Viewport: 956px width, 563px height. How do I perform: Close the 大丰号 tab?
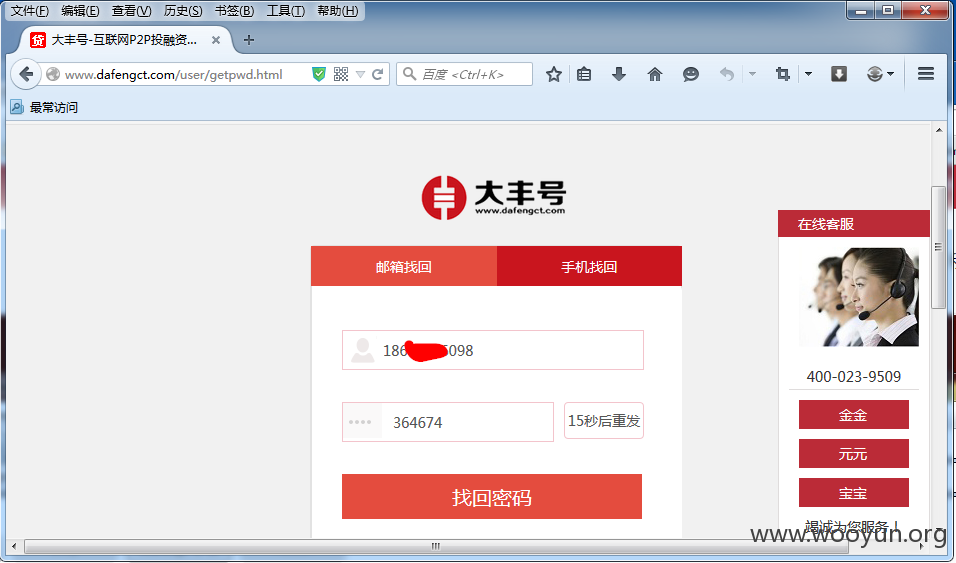click(x=216, y=40)
